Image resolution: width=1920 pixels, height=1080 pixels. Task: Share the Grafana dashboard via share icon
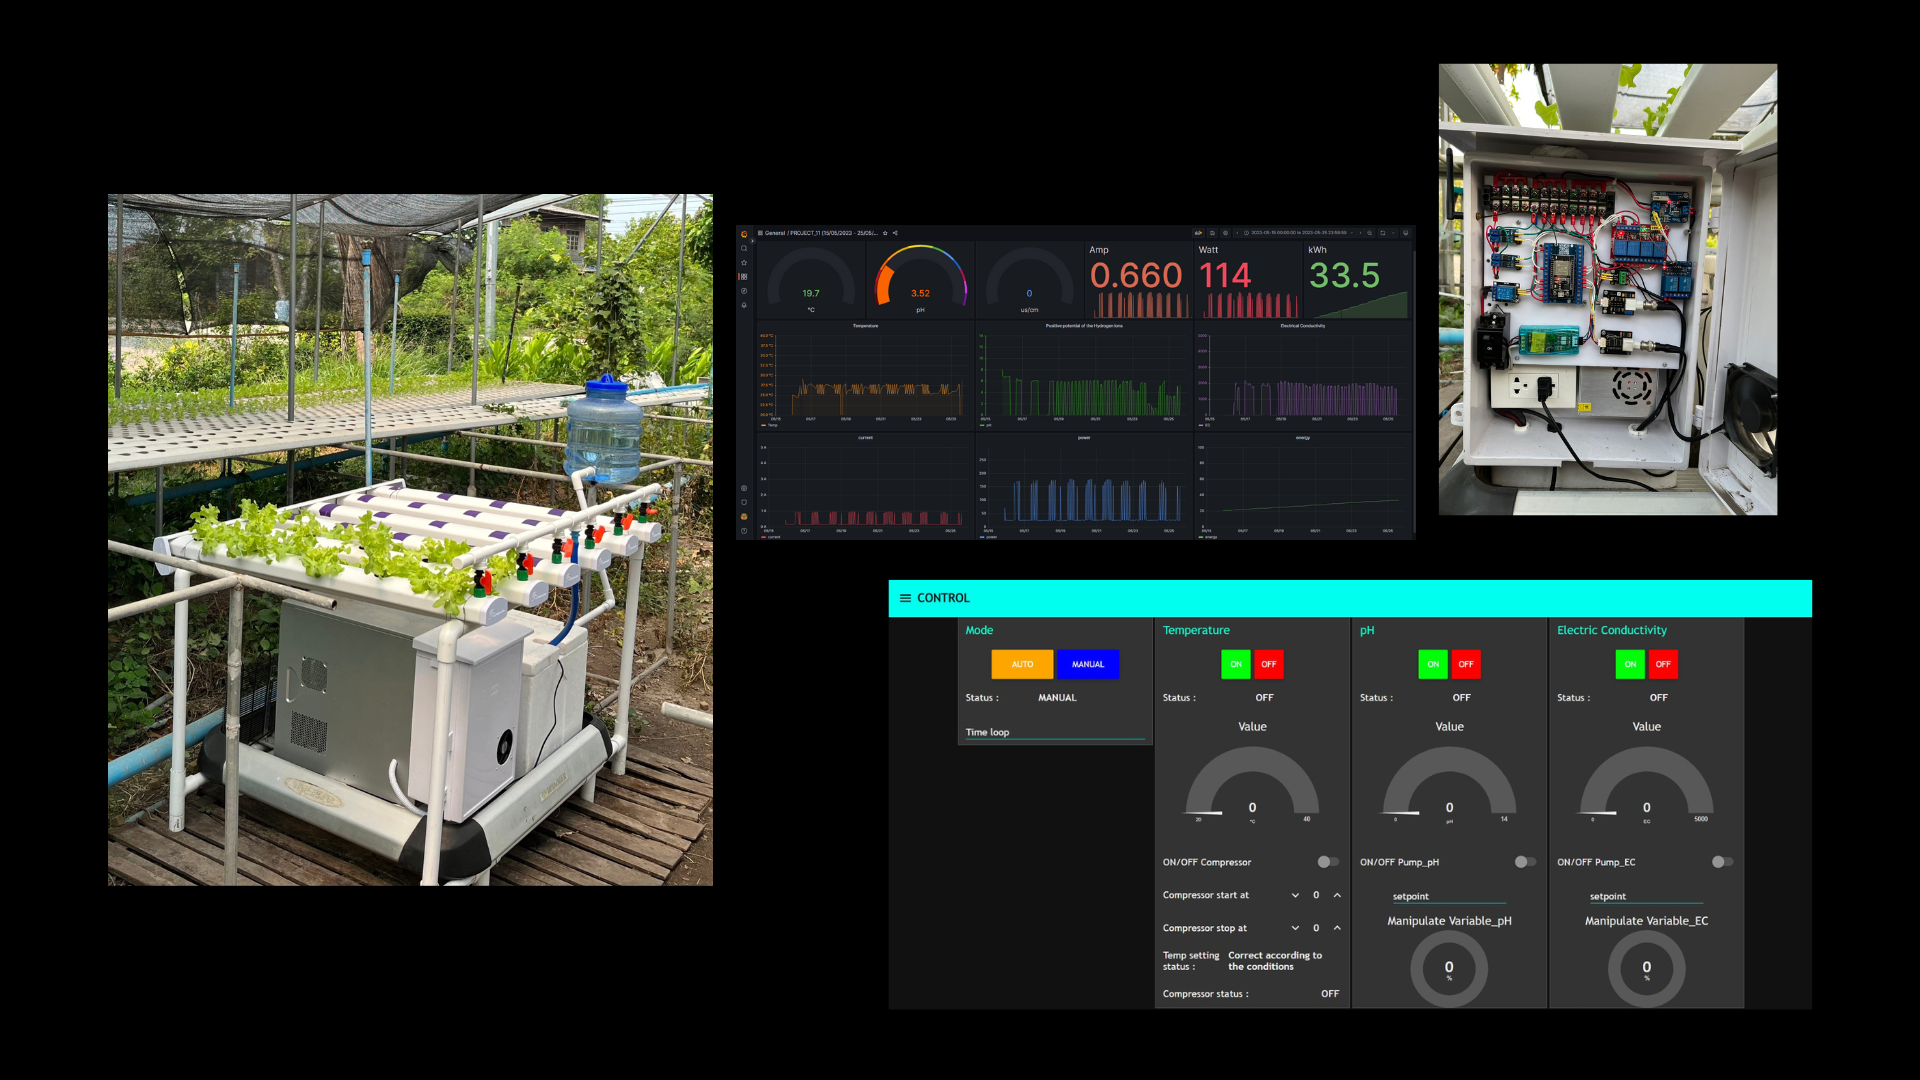click(x=895, y=233)
